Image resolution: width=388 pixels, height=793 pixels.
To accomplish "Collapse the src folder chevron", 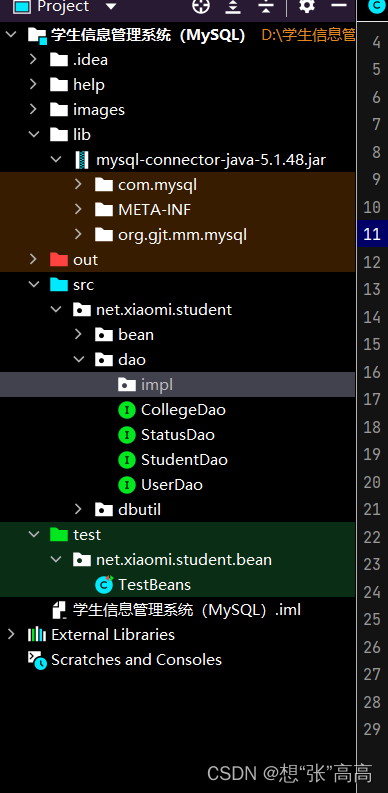I will [x=34, y=285].
